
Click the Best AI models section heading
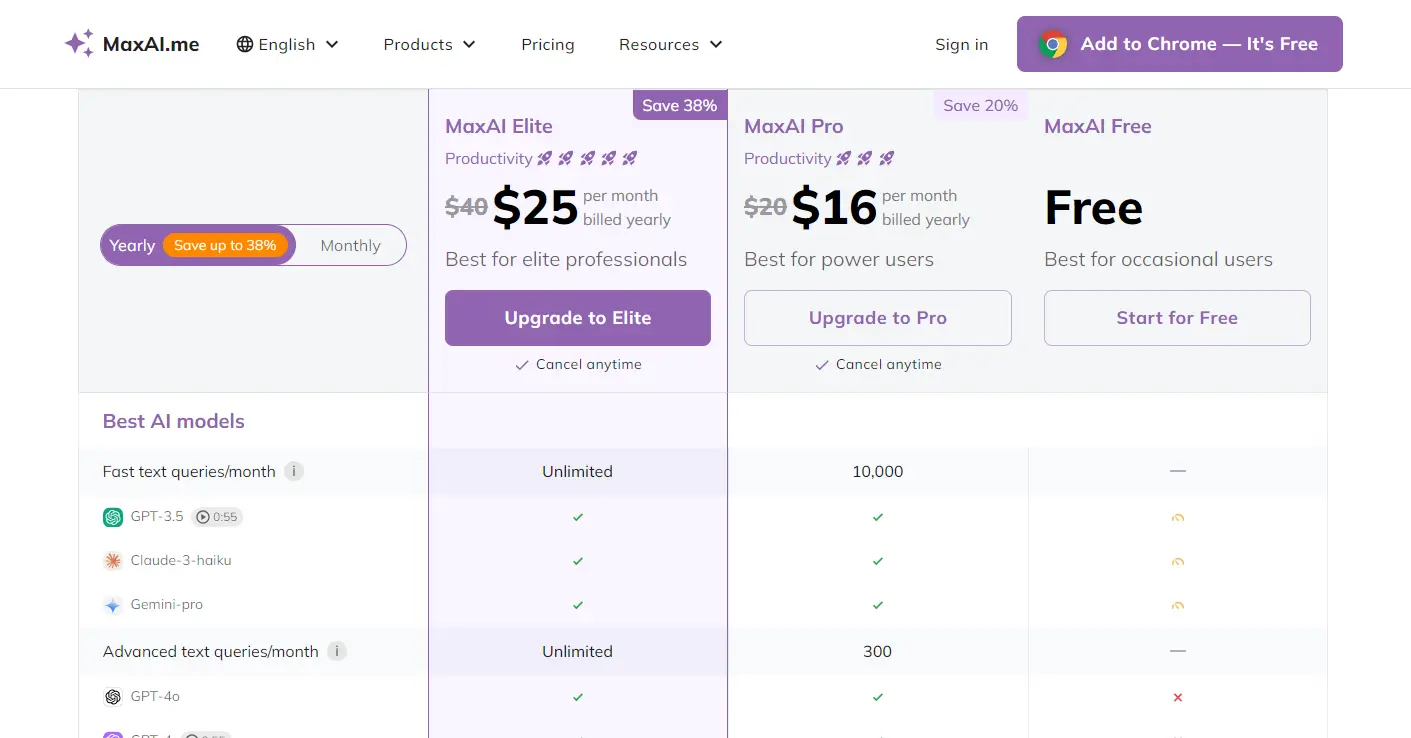pos(174,421)
